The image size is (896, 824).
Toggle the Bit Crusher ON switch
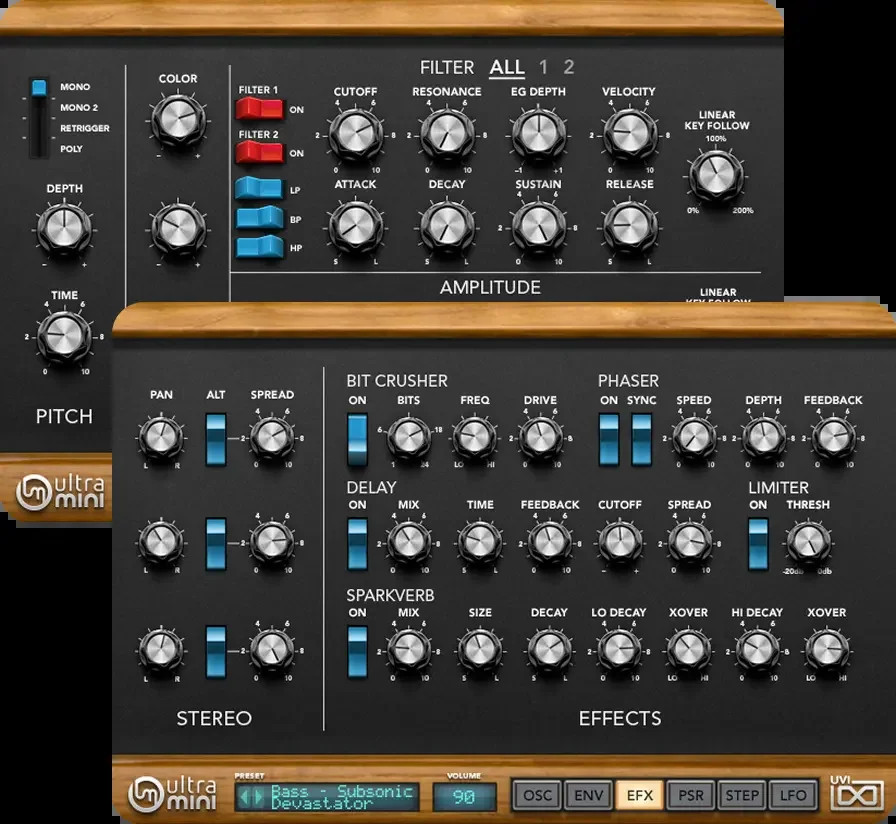point(357,440)
